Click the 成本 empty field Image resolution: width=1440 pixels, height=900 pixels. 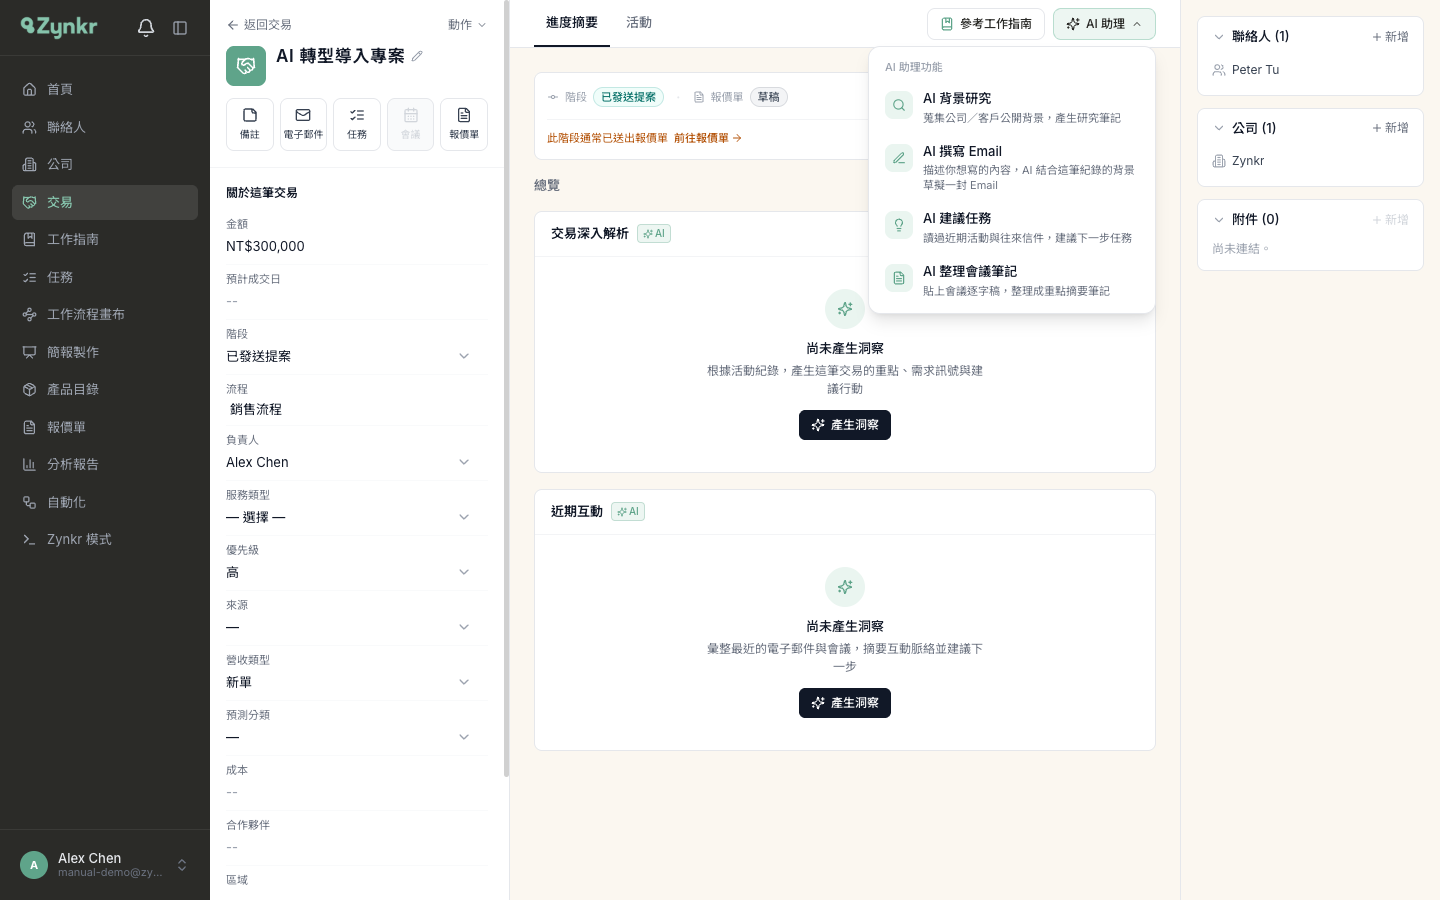point(357,792)
